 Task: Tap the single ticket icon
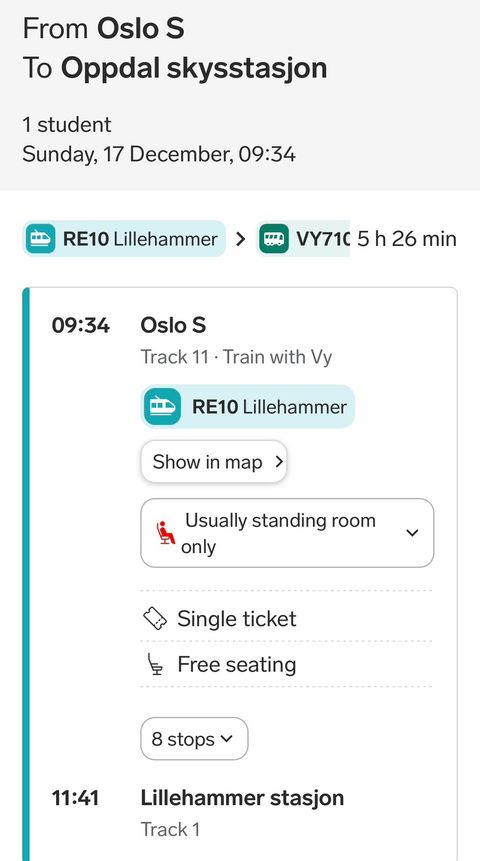[155, 619]
